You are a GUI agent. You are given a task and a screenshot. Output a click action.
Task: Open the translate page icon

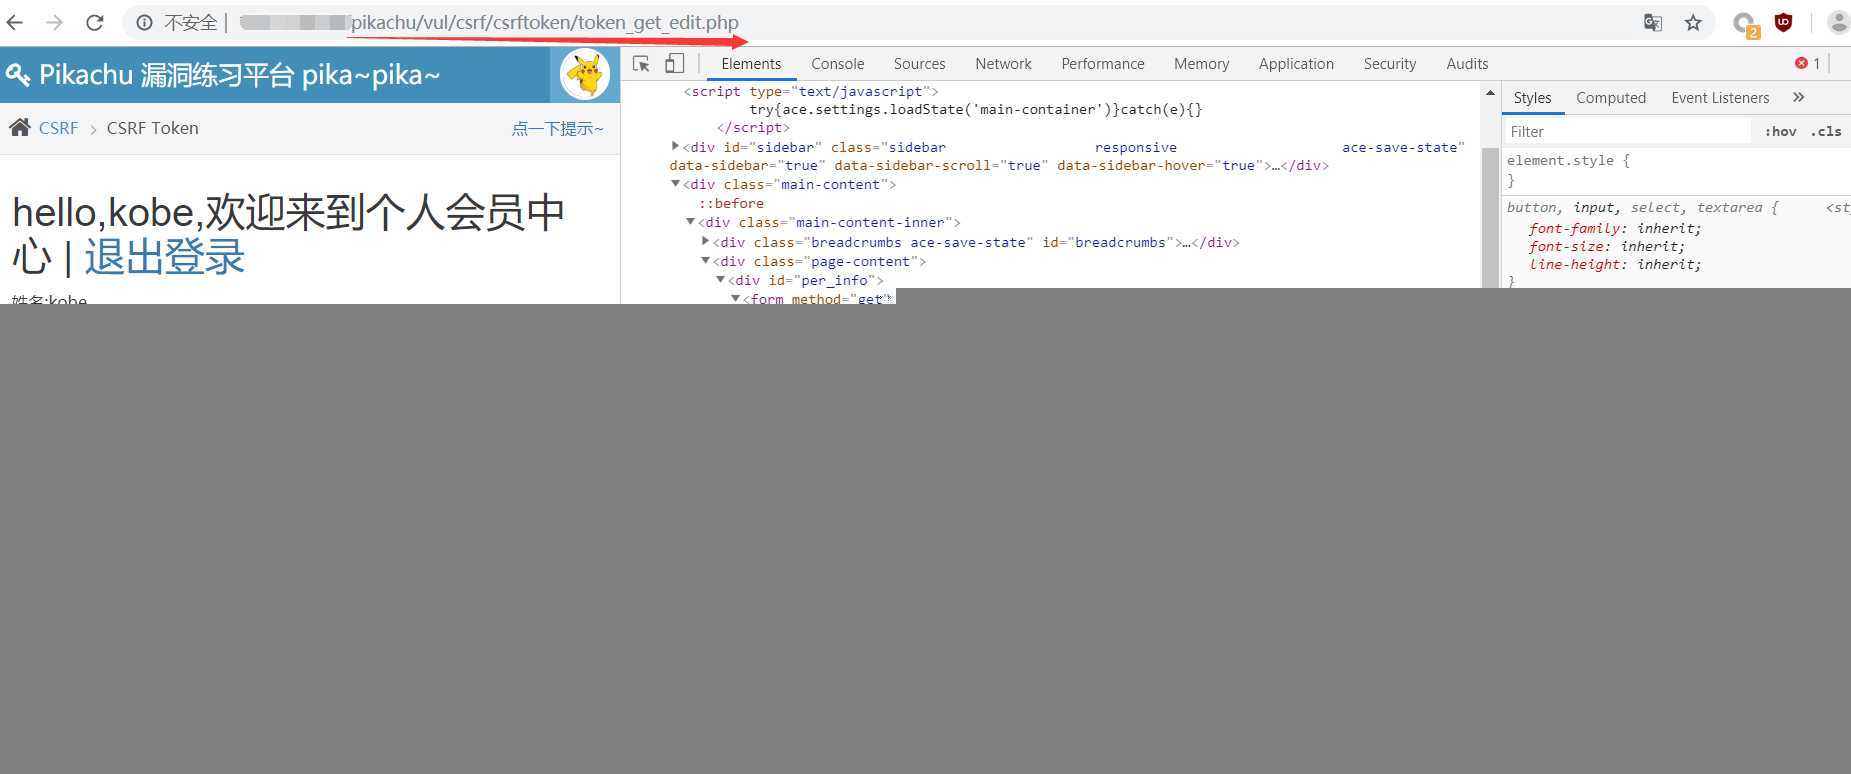(x=1653, y=22)
